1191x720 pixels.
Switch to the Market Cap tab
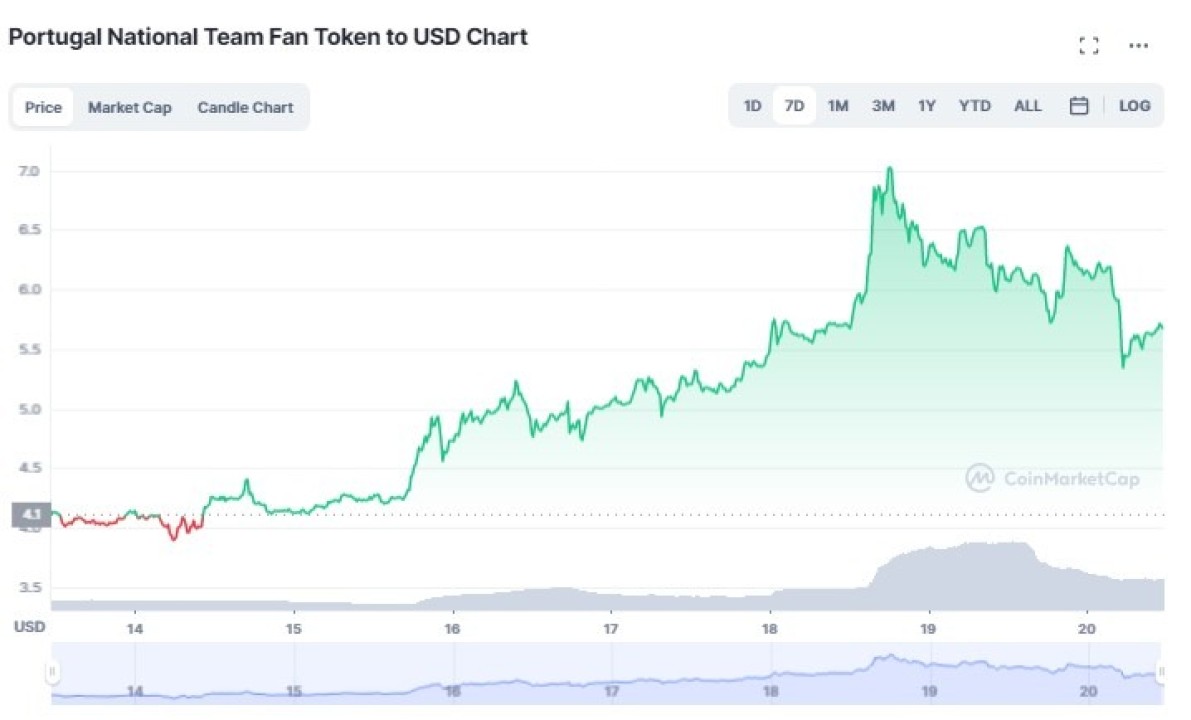point(130,107)
